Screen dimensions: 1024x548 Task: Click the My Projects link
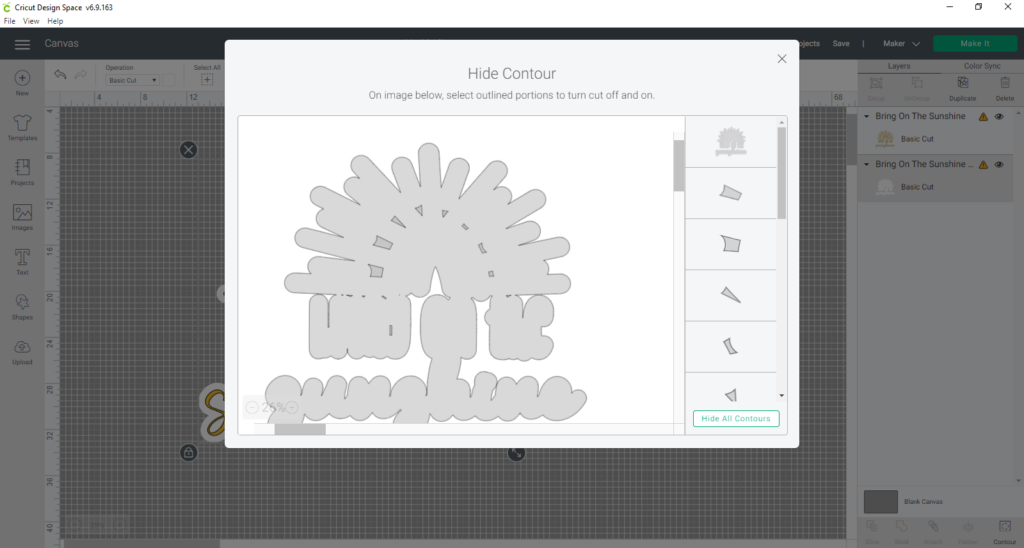pyautogui.click(x=807, y=44)
